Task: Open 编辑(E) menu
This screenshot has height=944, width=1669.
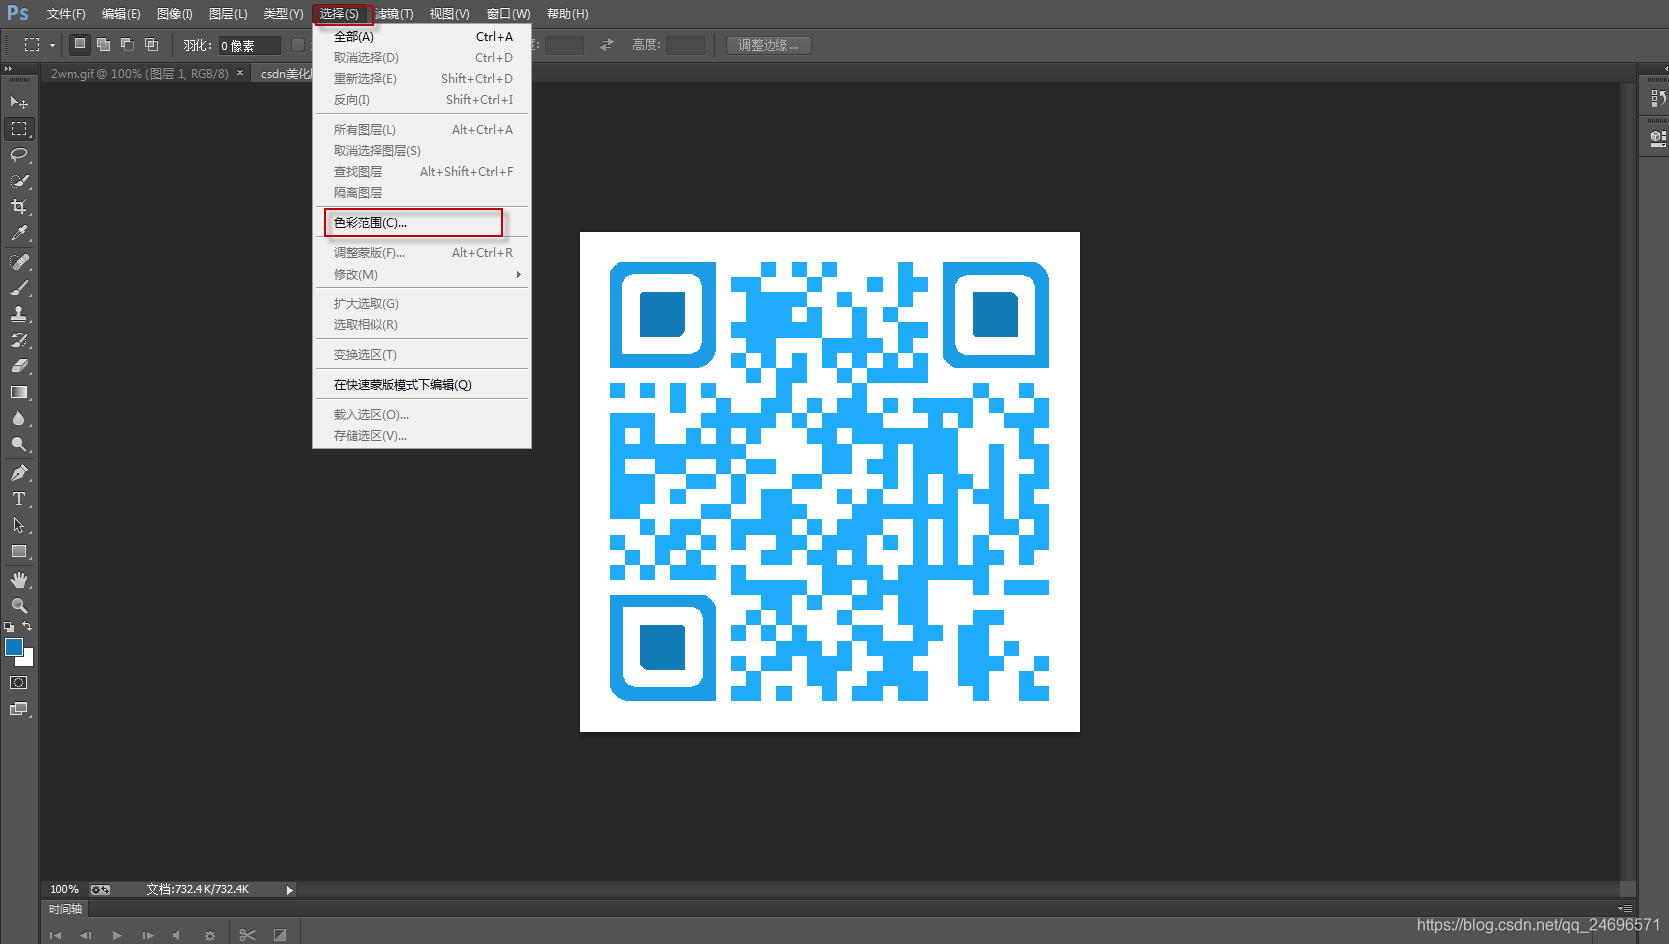Action: (x=121, y=14)
